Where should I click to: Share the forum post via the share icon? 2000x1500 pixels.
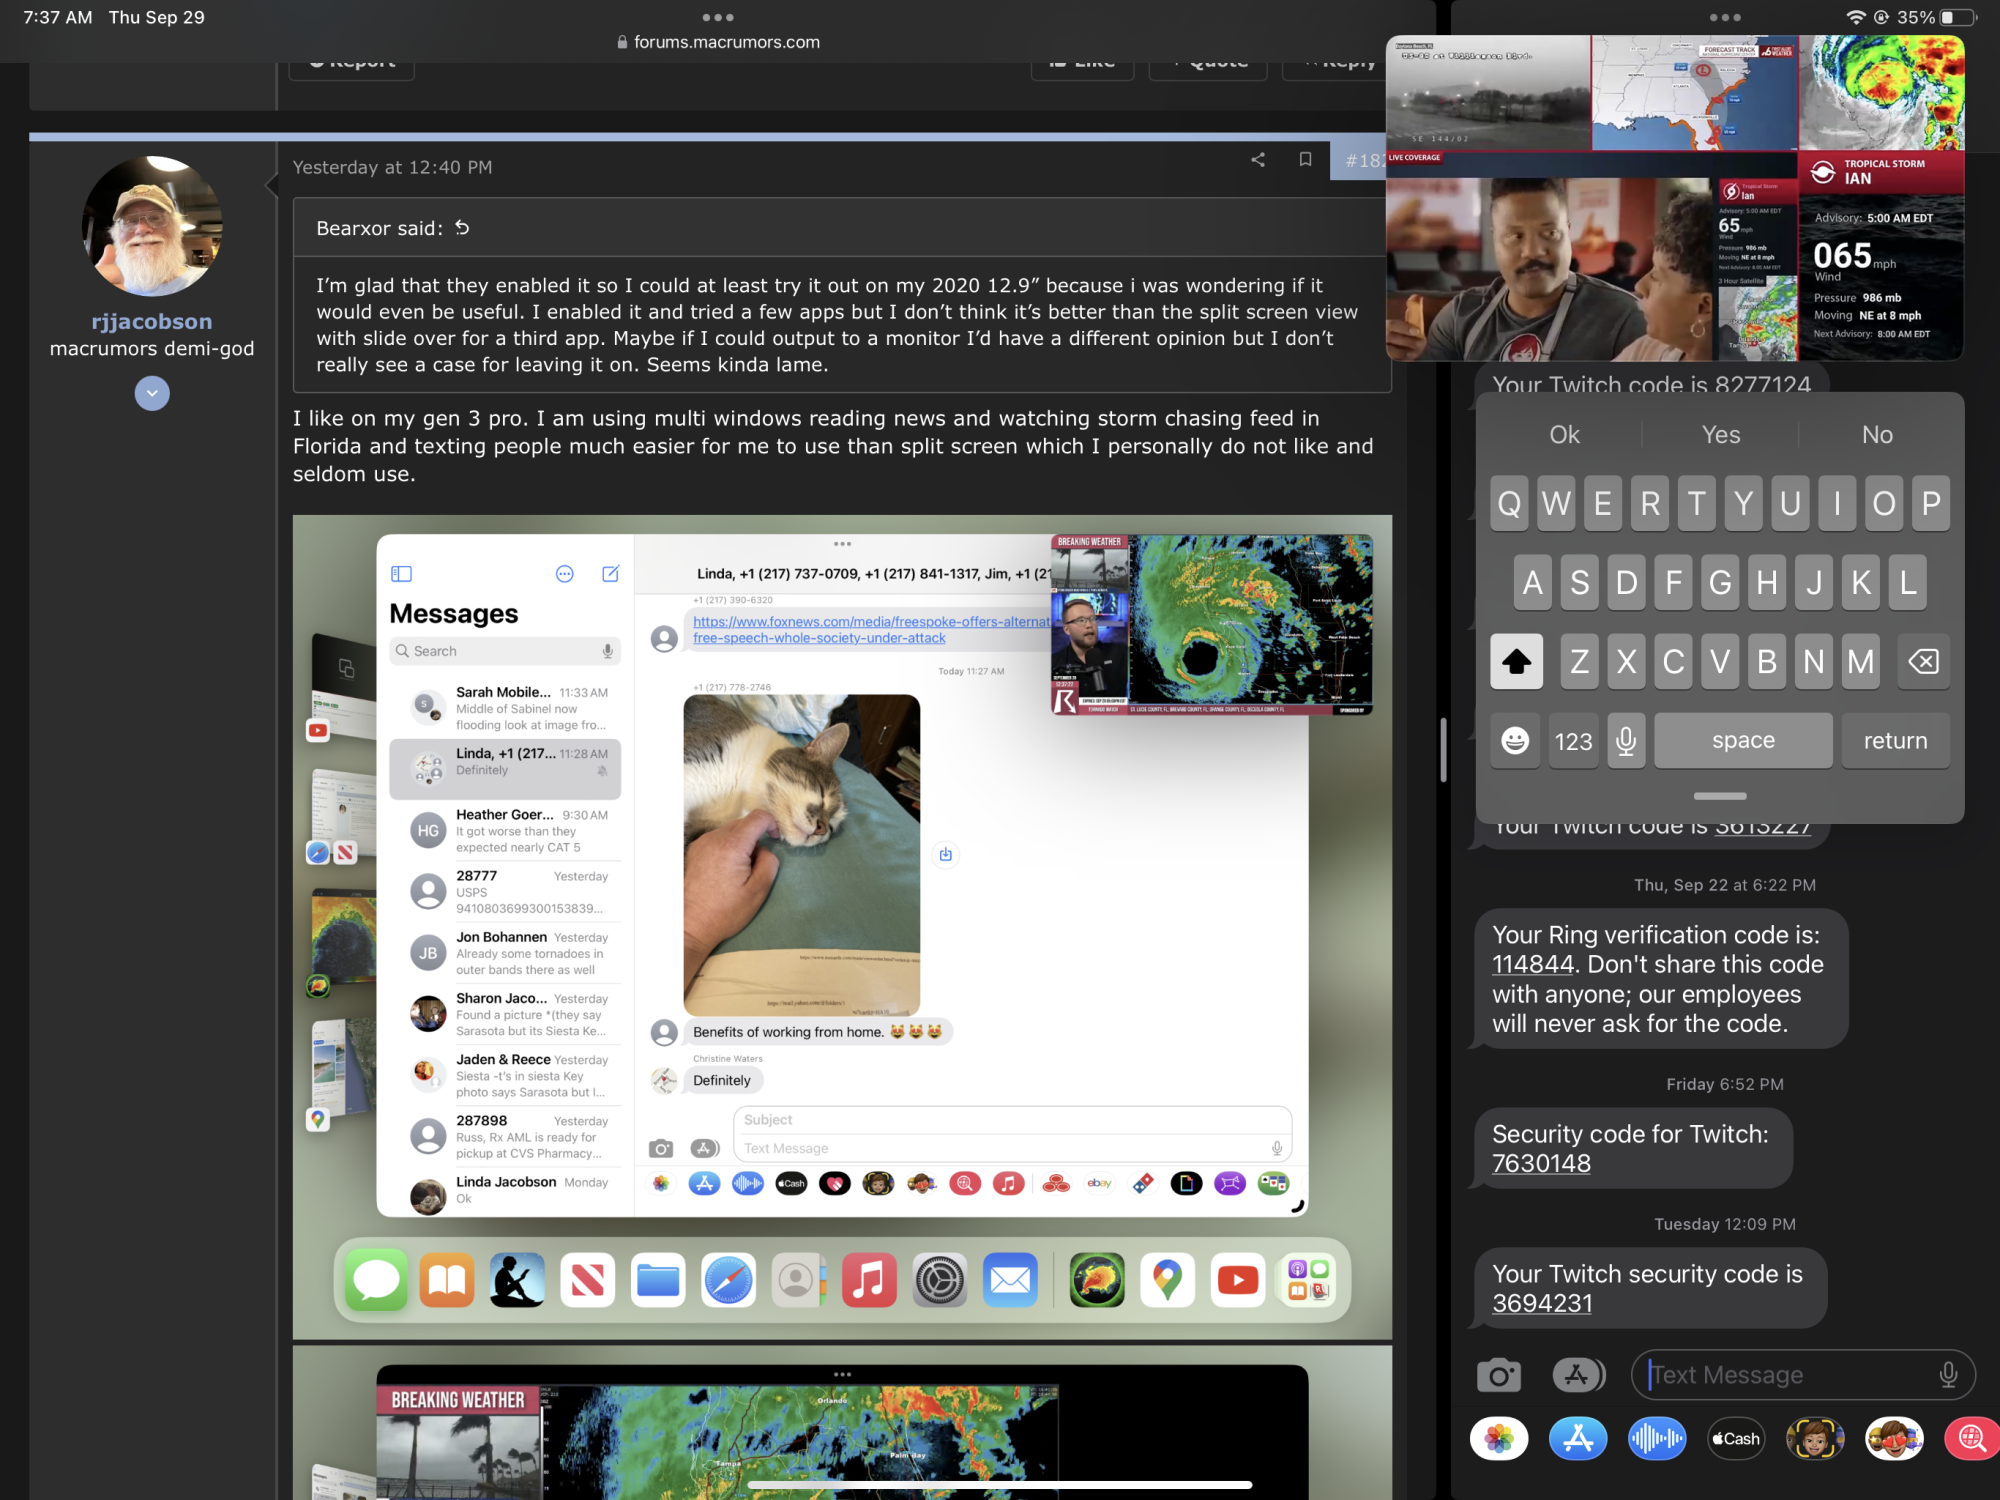pos(1258,160)
